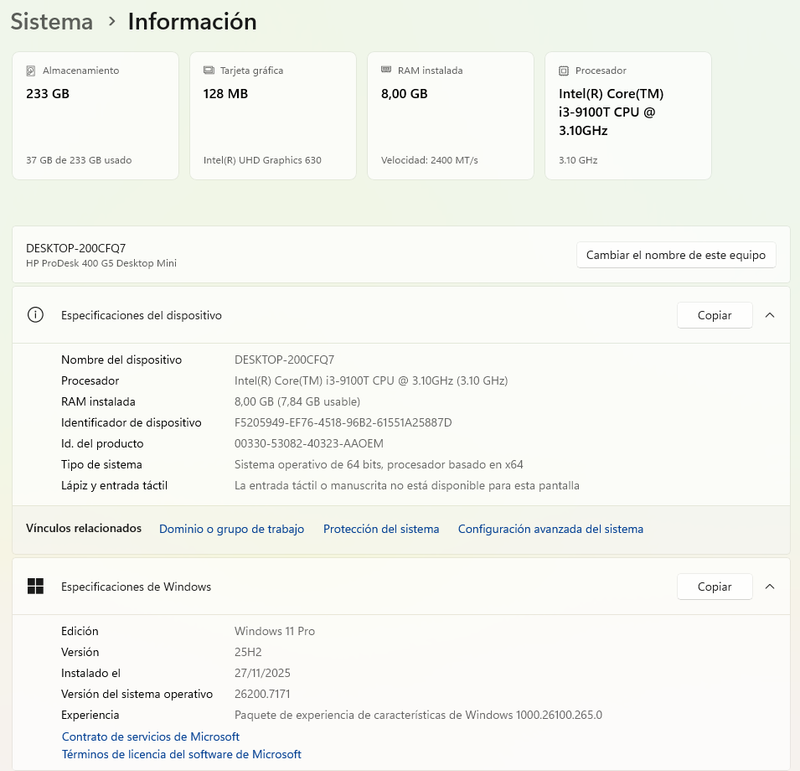The image size is (800, 771).
Task: Click the '25H2' version value
Action: 248,652
